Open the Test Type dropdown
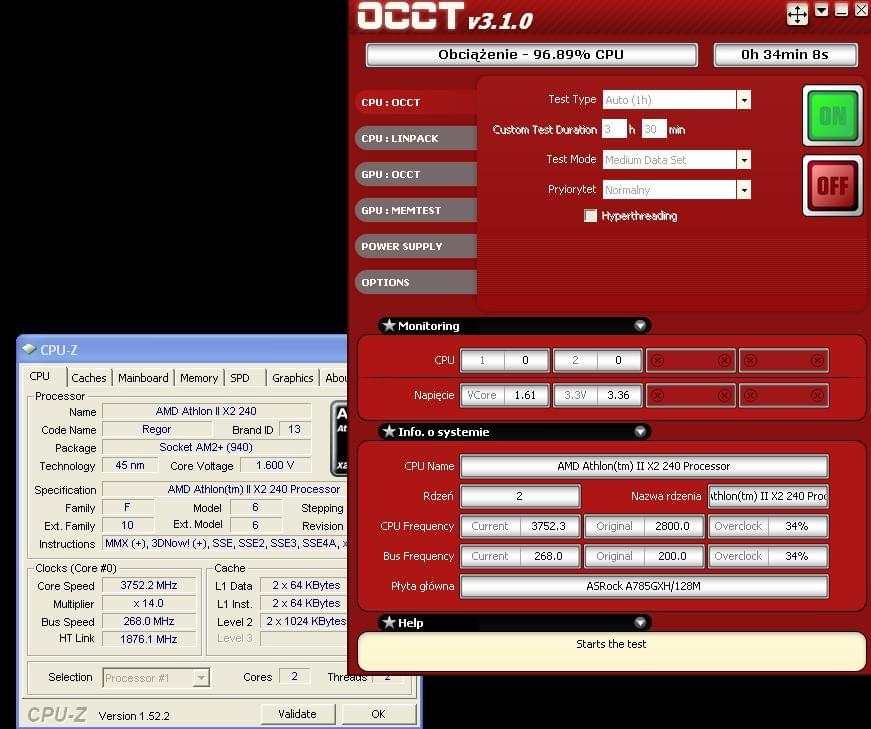This screenshot has height=729, width=871. 744,100
